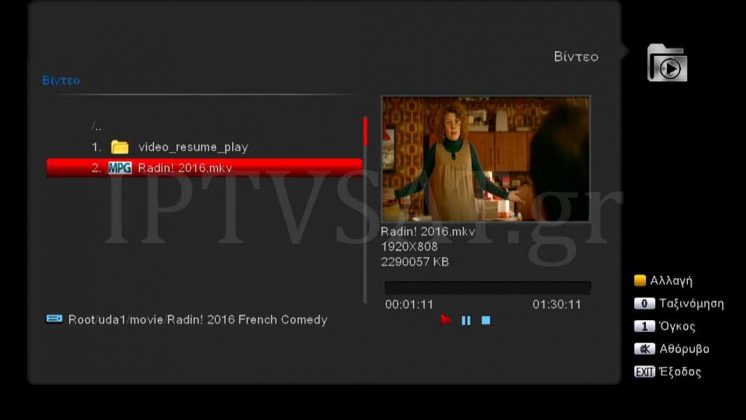This screenshot has height=420, width=746.
Task: Click the MPG file type icon
Action: [119, 168]
